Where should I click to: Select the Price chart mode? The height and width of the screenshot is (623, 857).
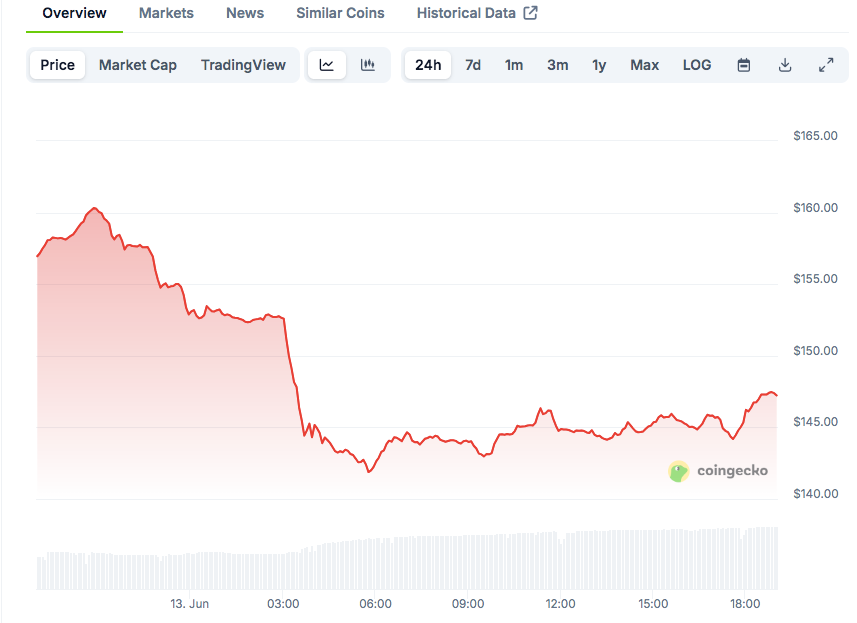pyautogui.click(x=57, y=65)
